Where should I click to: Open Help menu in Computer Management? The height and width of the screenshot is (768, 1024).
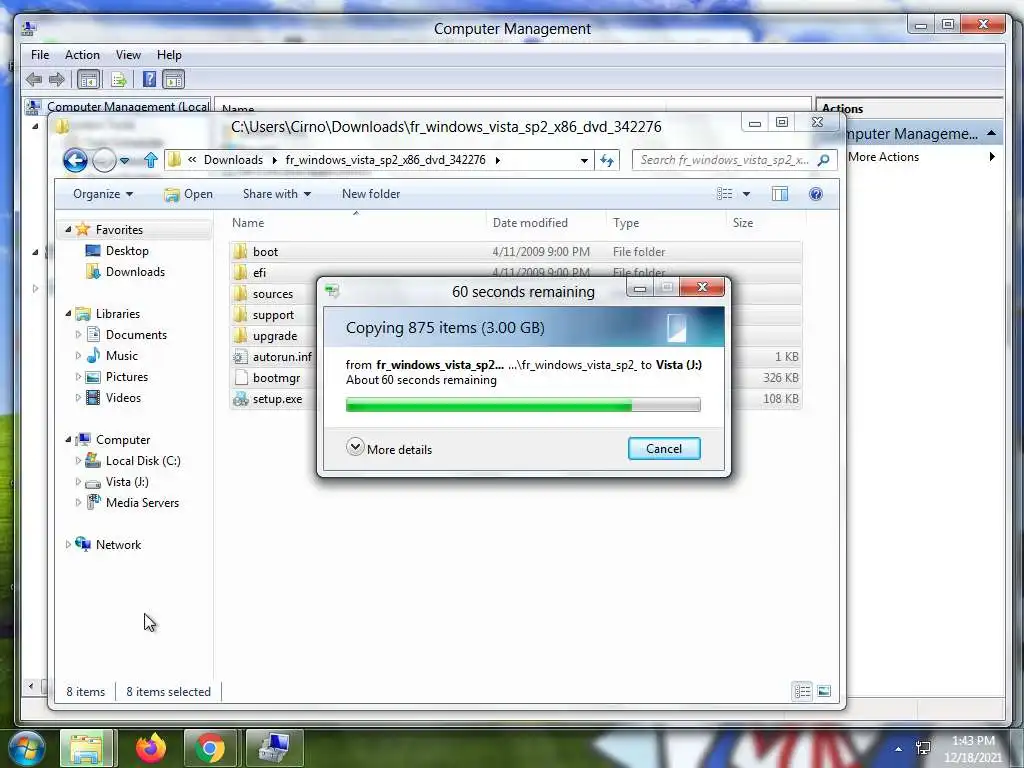click(169, 55)
